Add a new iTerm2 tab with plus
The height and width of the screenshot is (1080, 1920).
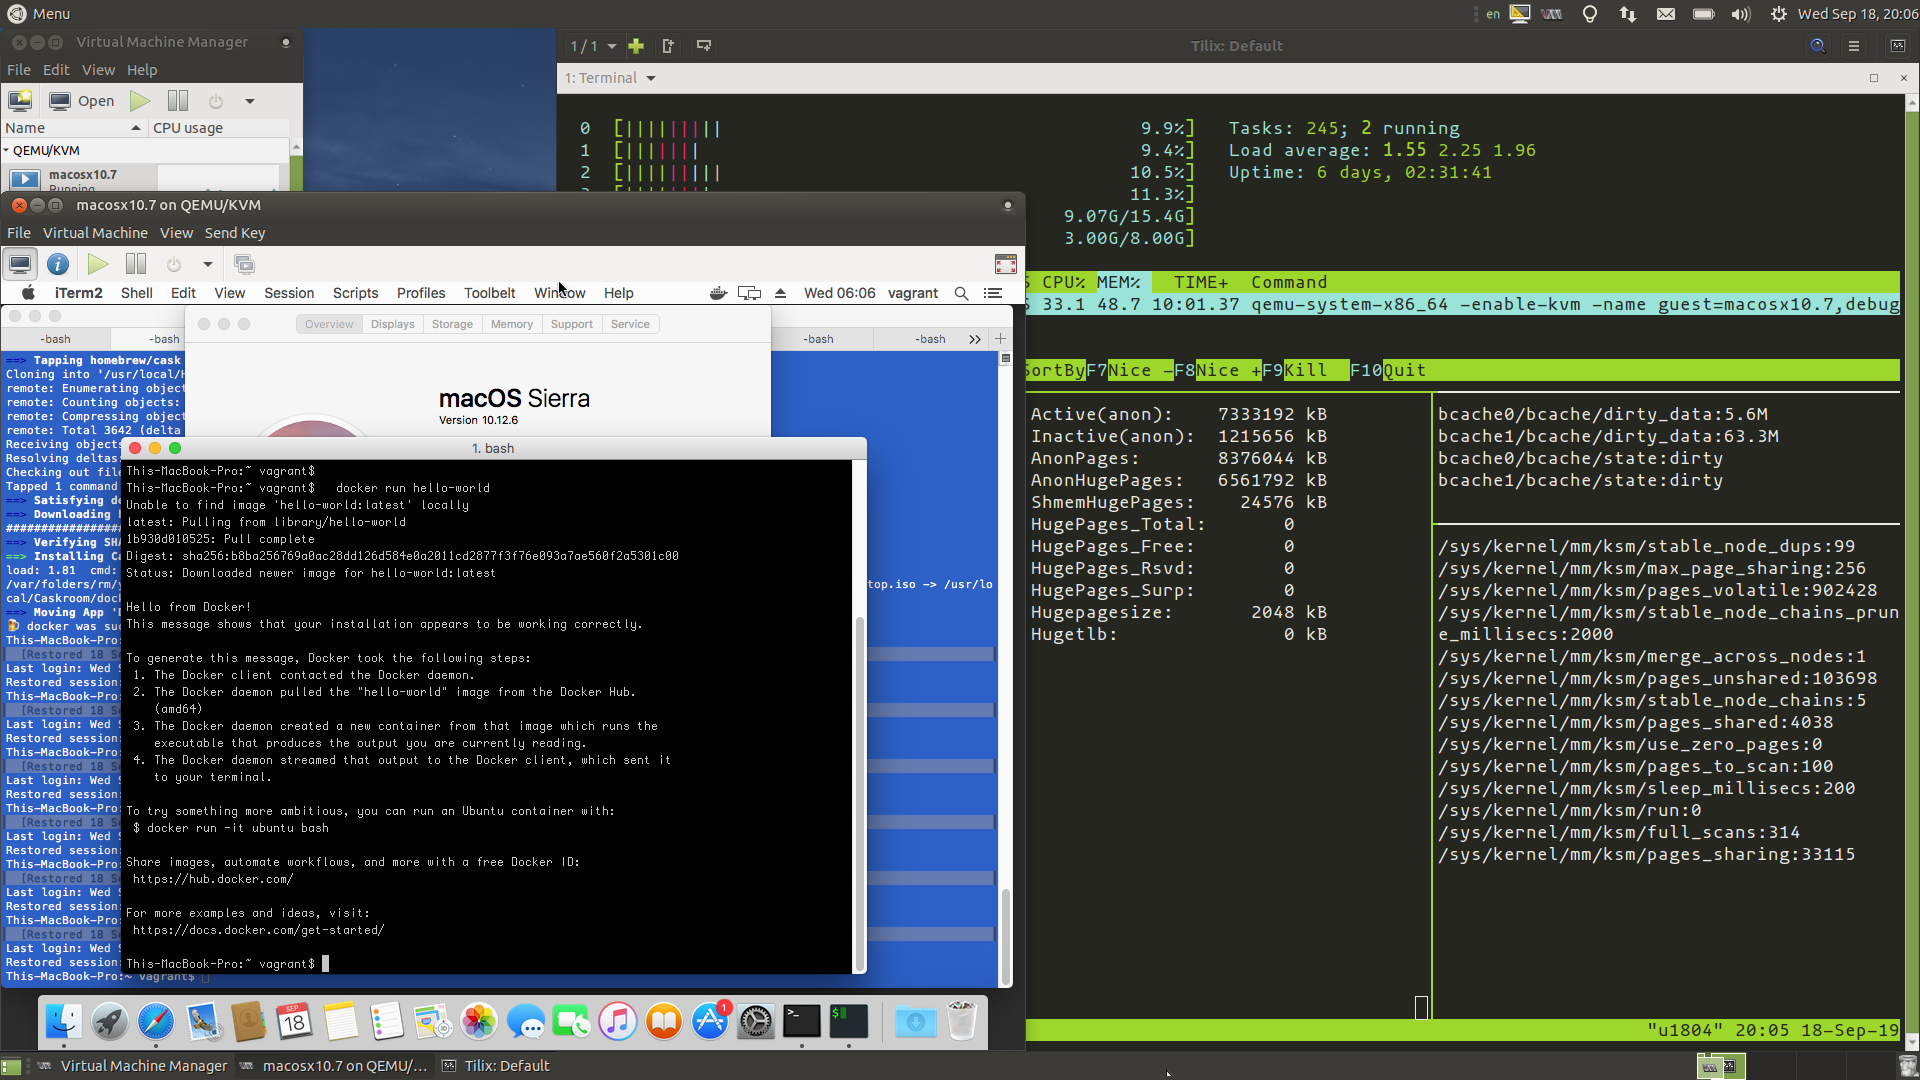tap(1000, 339)
